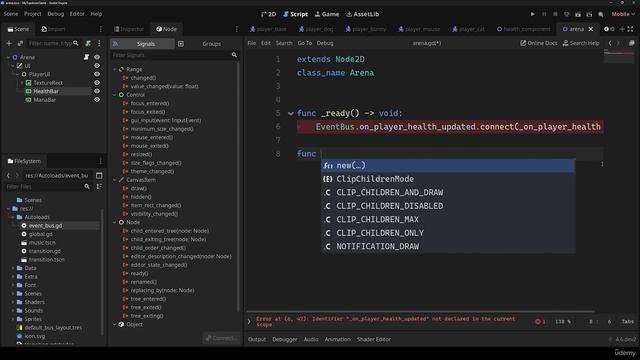Image resolution: width=640 pixels, height=360 pixels.
Task: Open the script editor Go To menu
Action: tap(304, 43)
